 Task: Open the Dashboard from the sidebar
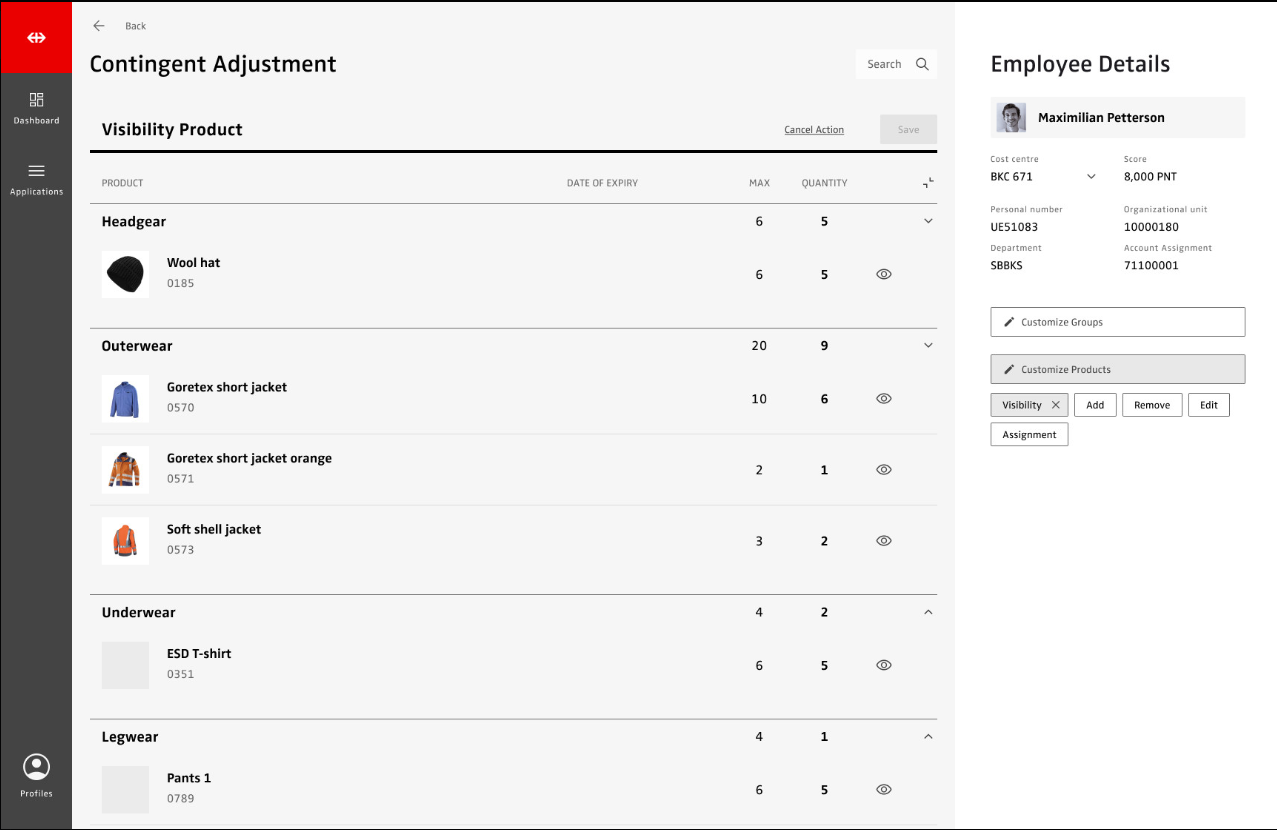(x=36, y=108)
